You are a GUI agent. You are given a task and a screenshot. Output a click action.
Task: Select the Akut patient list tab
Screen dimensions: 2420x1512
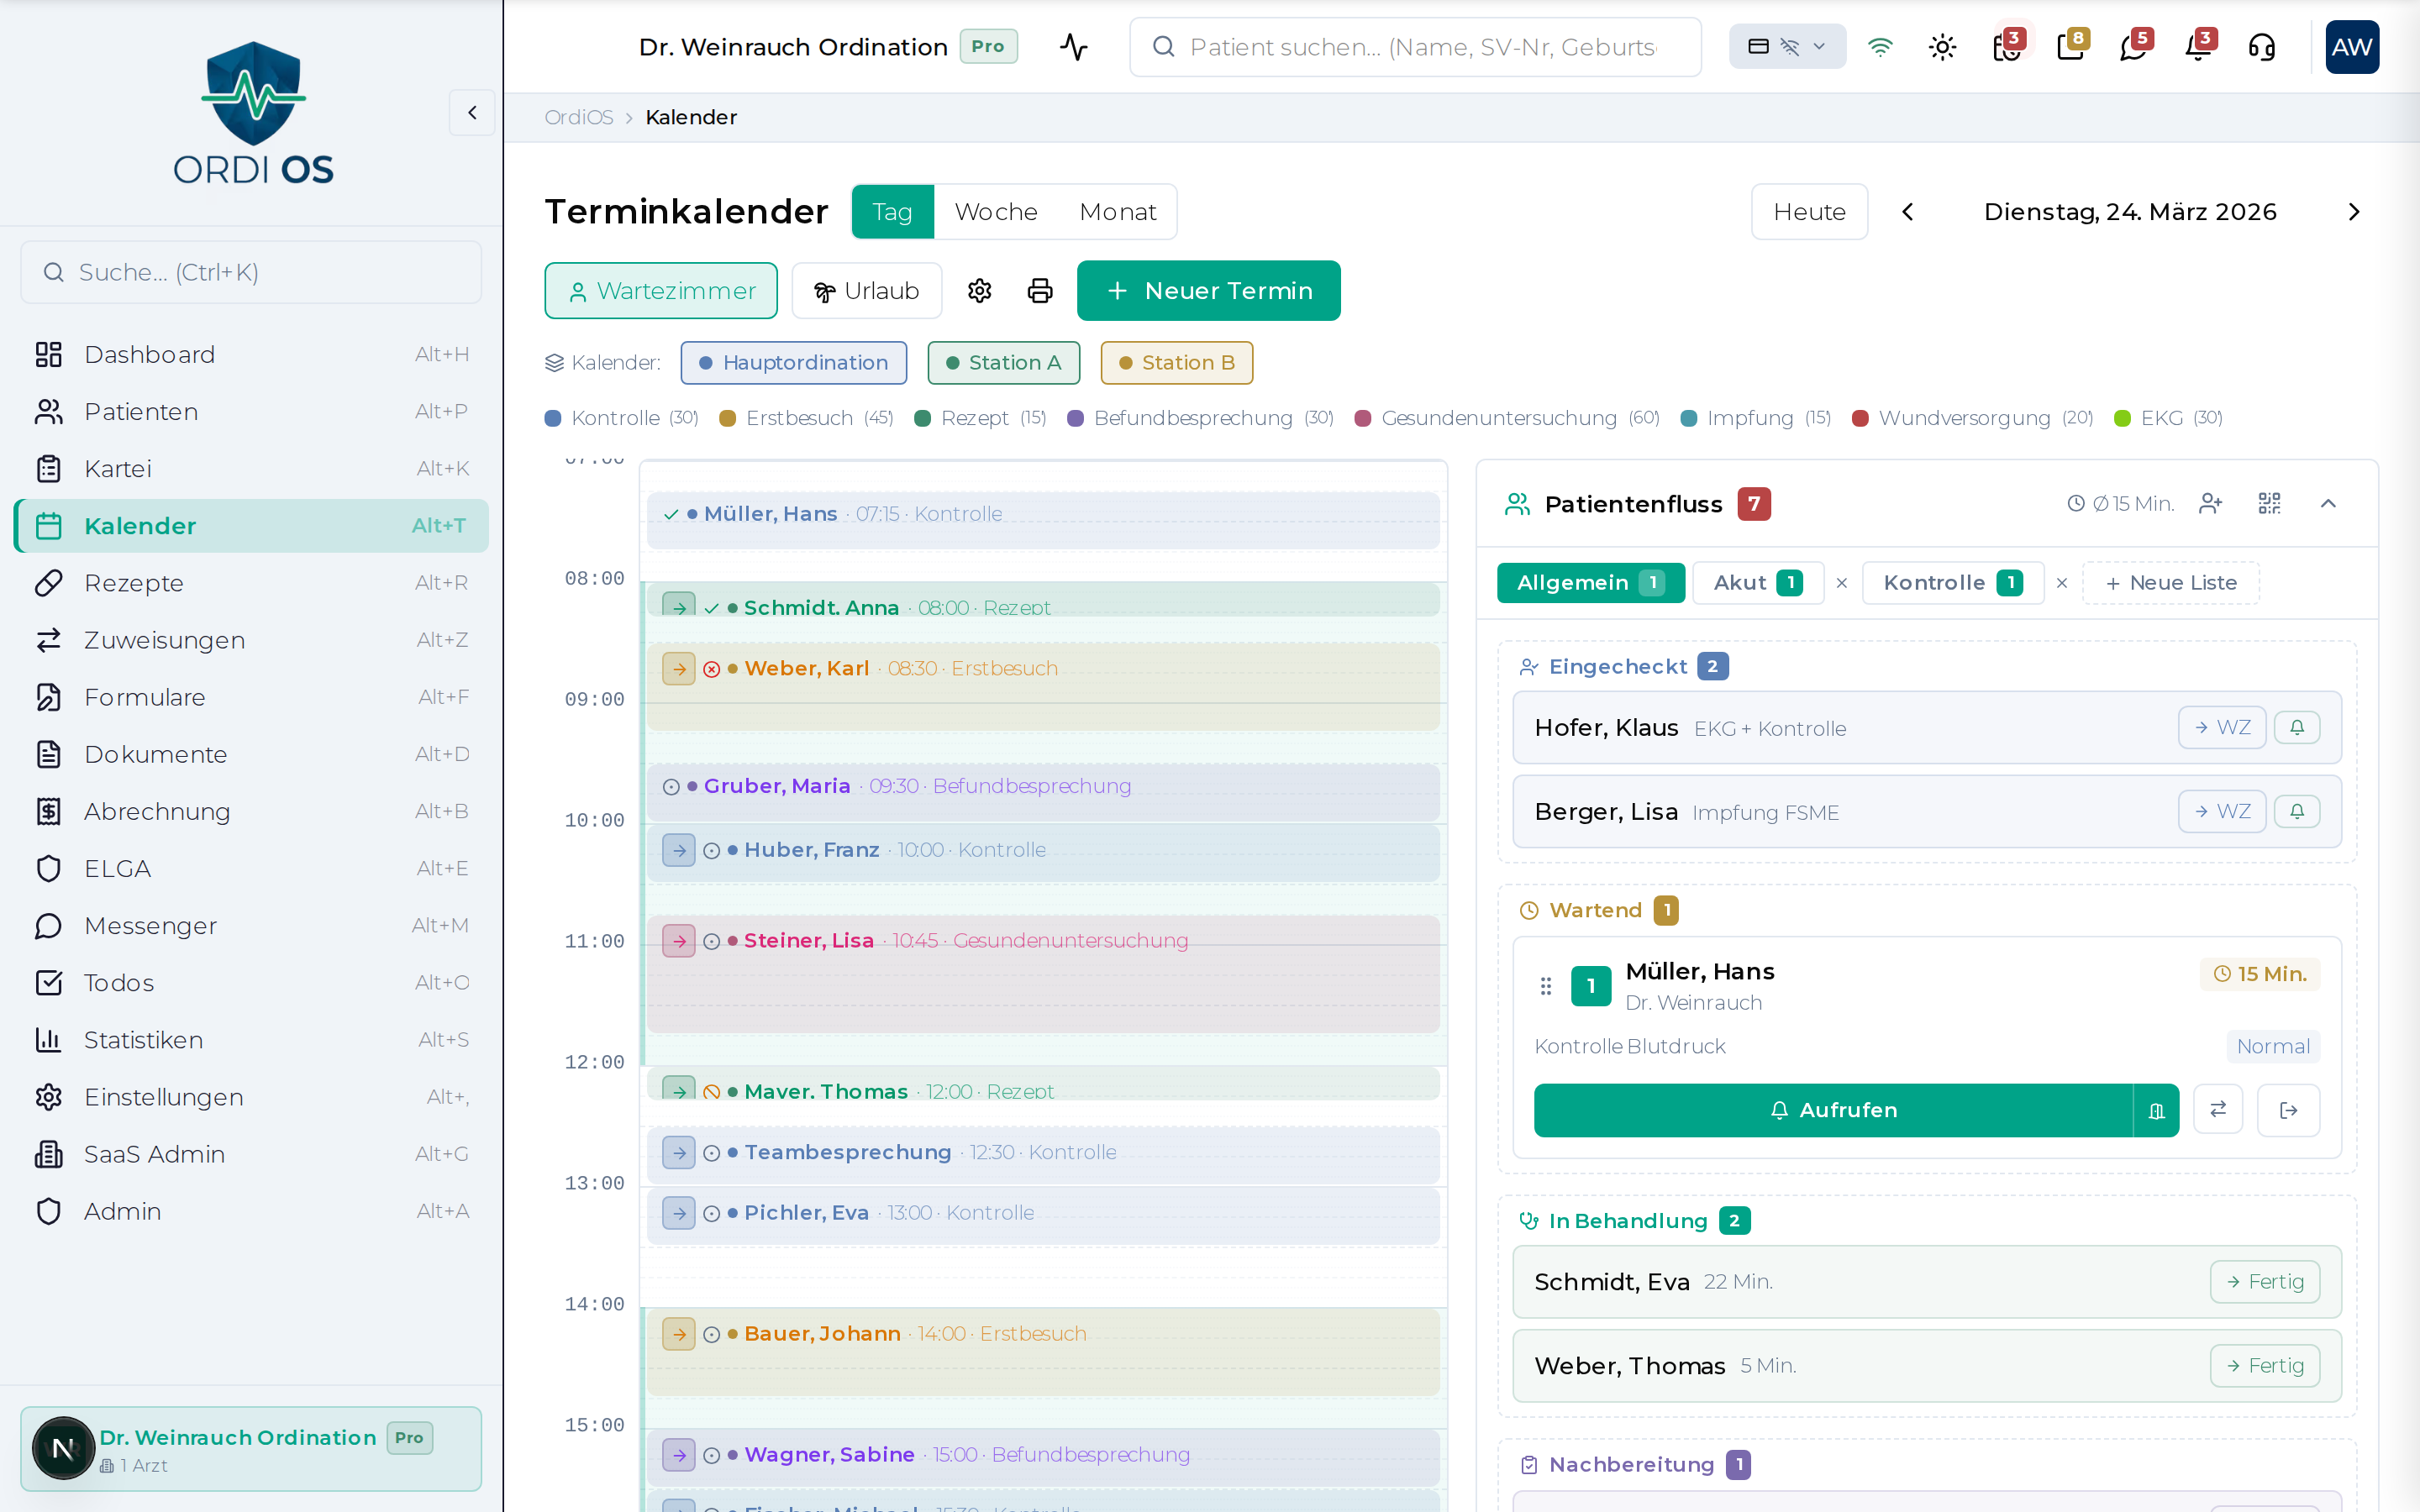[1756, 583]
